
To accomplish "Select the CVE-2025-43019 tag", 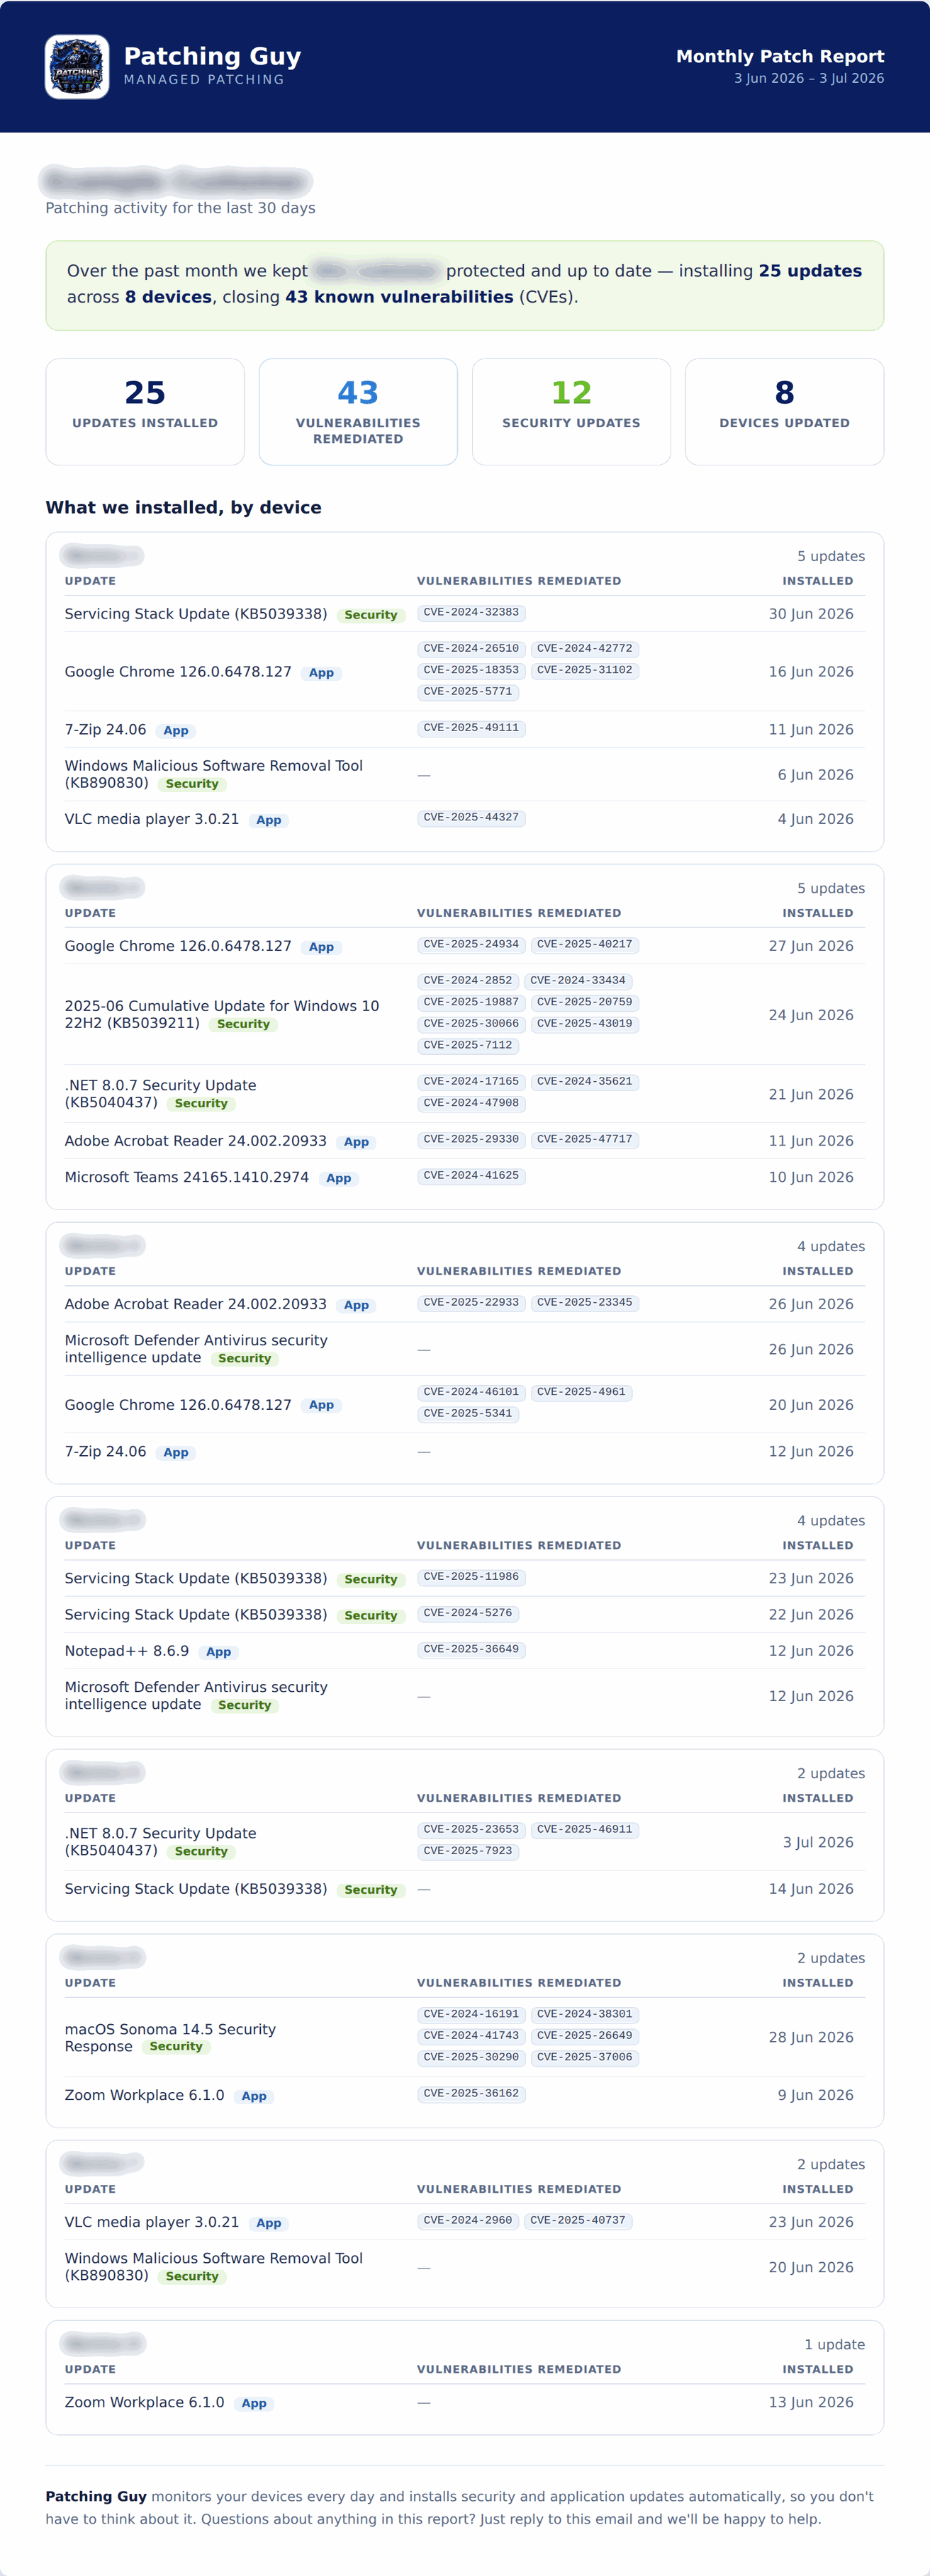I will [x=584, y=1024].
